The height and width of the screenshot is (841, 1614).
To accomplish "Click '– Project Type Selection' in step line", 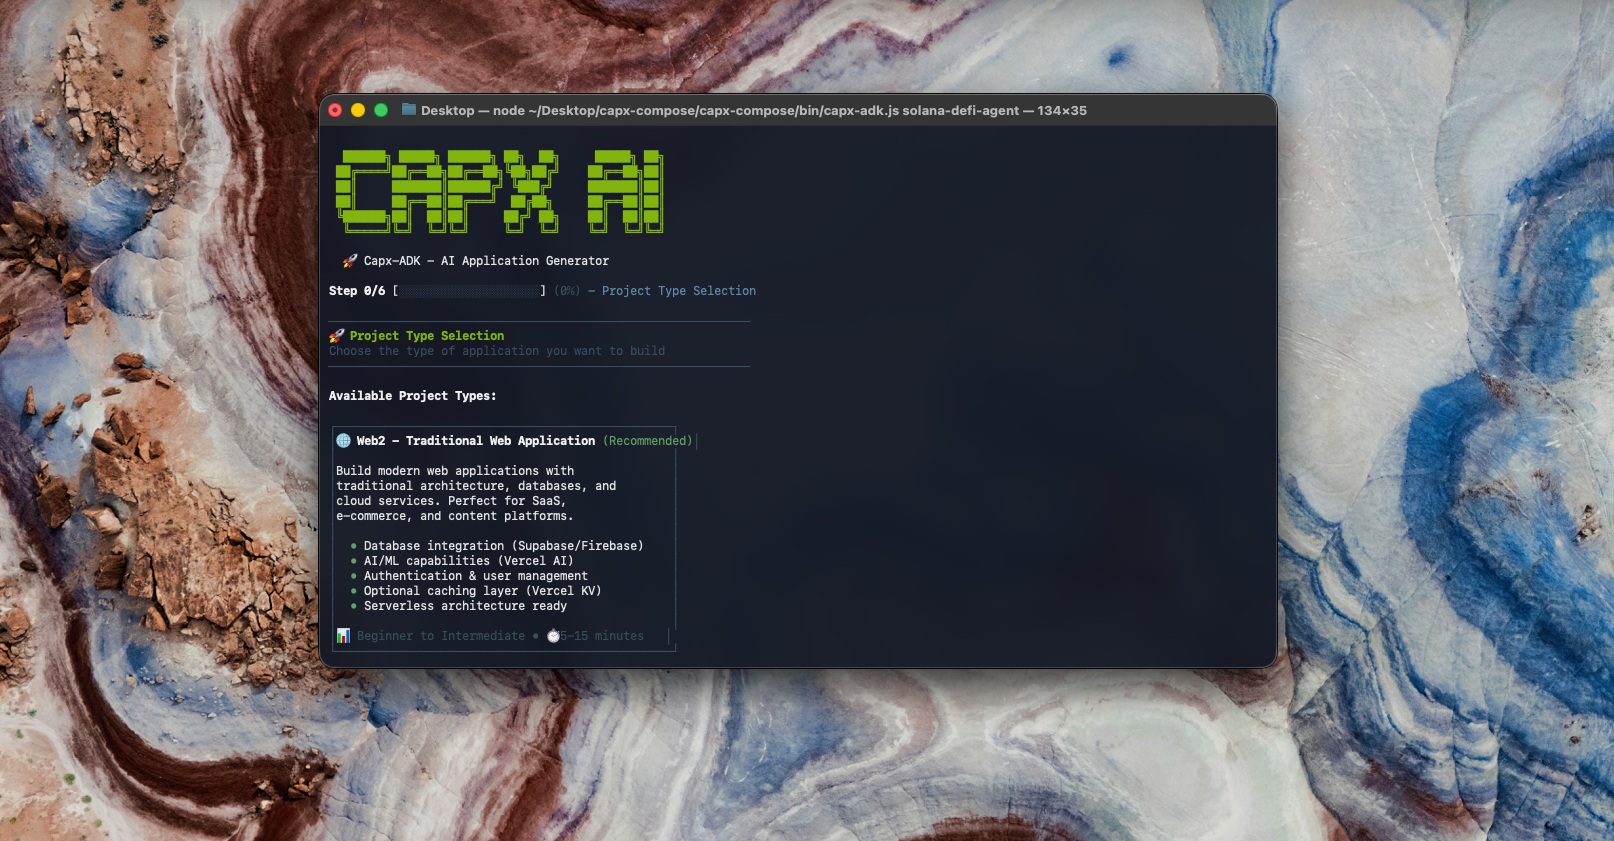I will click(672, 291).
